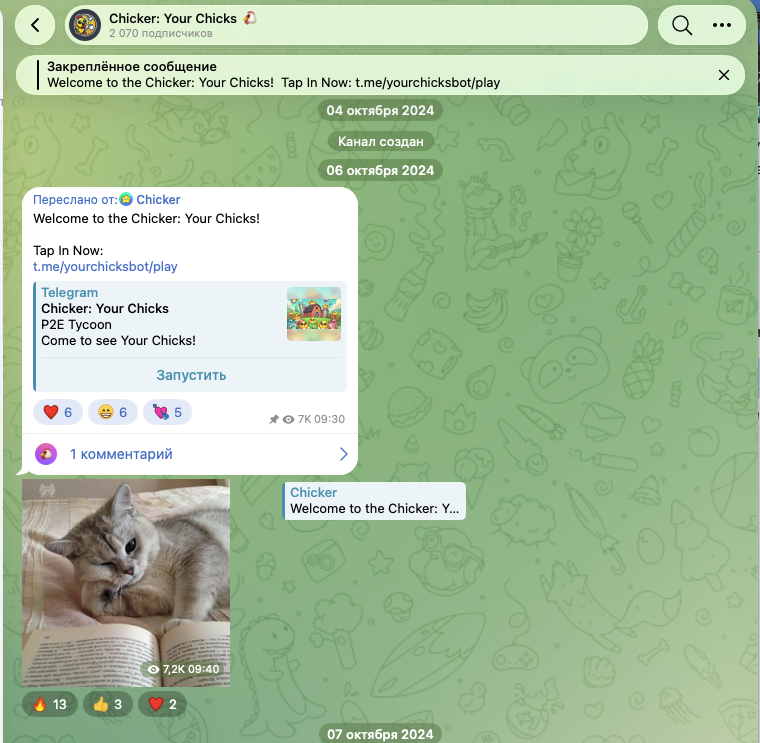Image resolution: width=760 pixels, height=743 pixels.
Task: Open the pinned message banner
Action: point(380,75)
